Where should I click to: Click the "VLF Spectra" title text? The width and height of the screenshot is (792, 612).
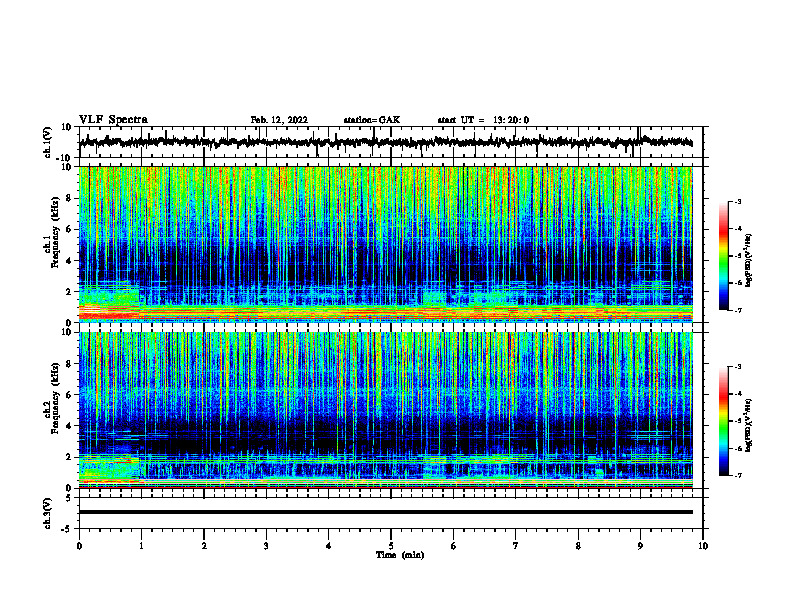click(113, 120)
